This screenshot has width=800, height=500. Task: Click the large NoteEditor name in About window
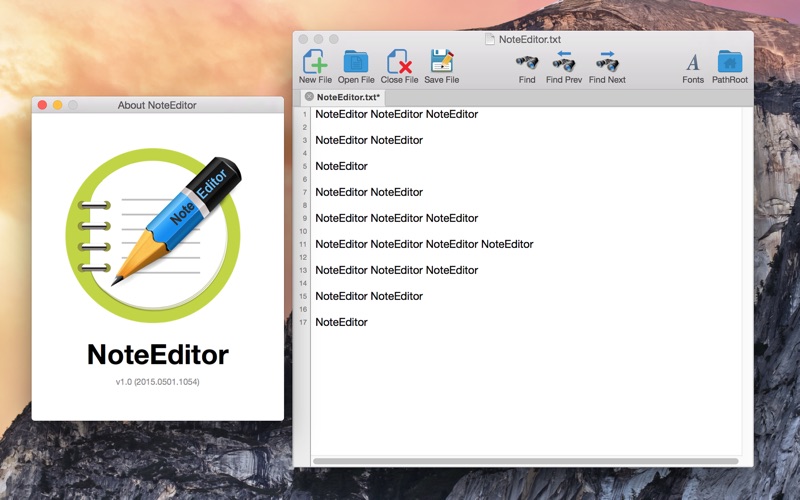coord(158,354)
